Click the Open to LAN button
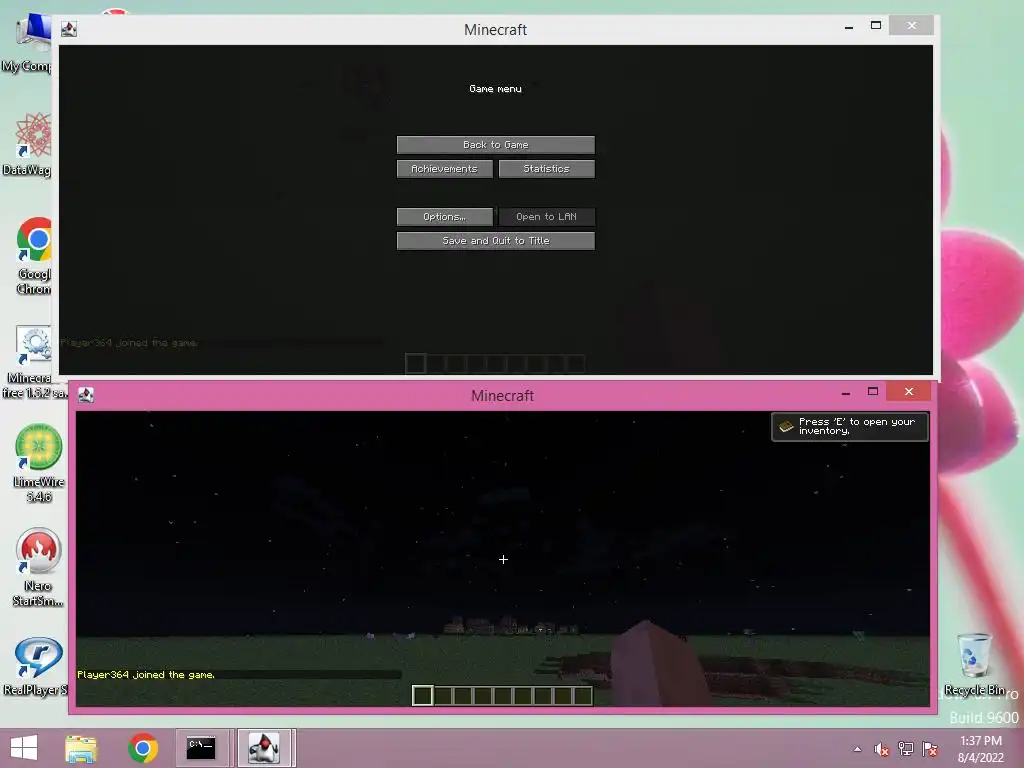This screenshot has height=768, width=1024. pos(547,217)
